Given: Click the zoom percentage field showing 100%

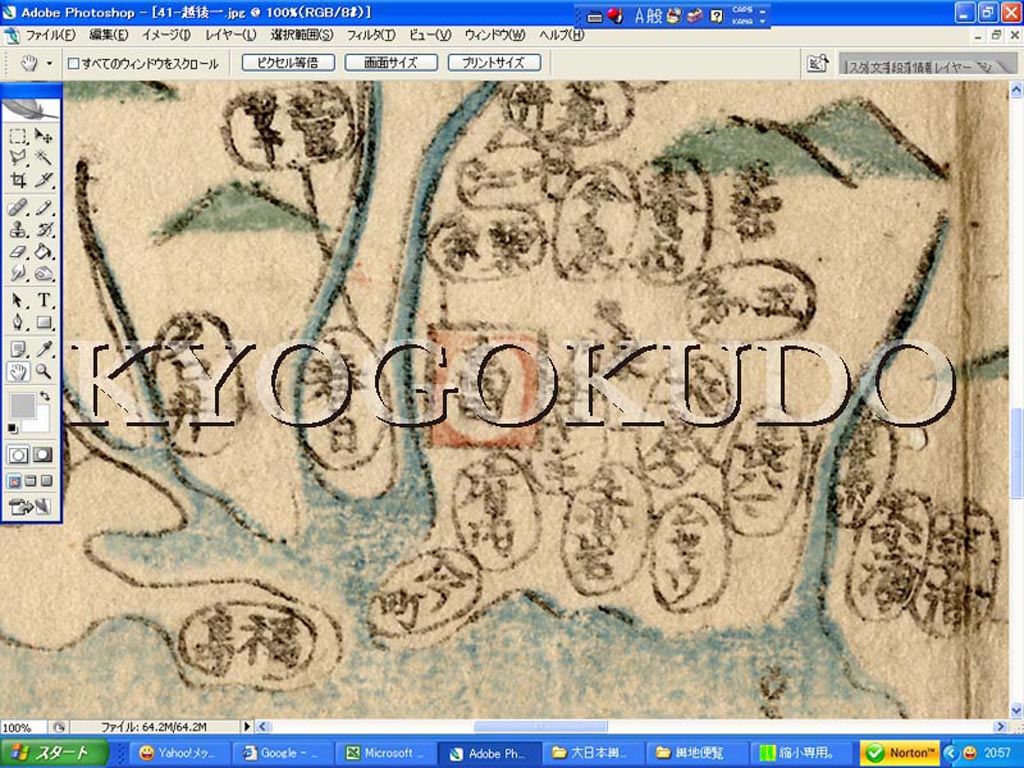Looking at the screenshot, I should [x=23, y=727].
